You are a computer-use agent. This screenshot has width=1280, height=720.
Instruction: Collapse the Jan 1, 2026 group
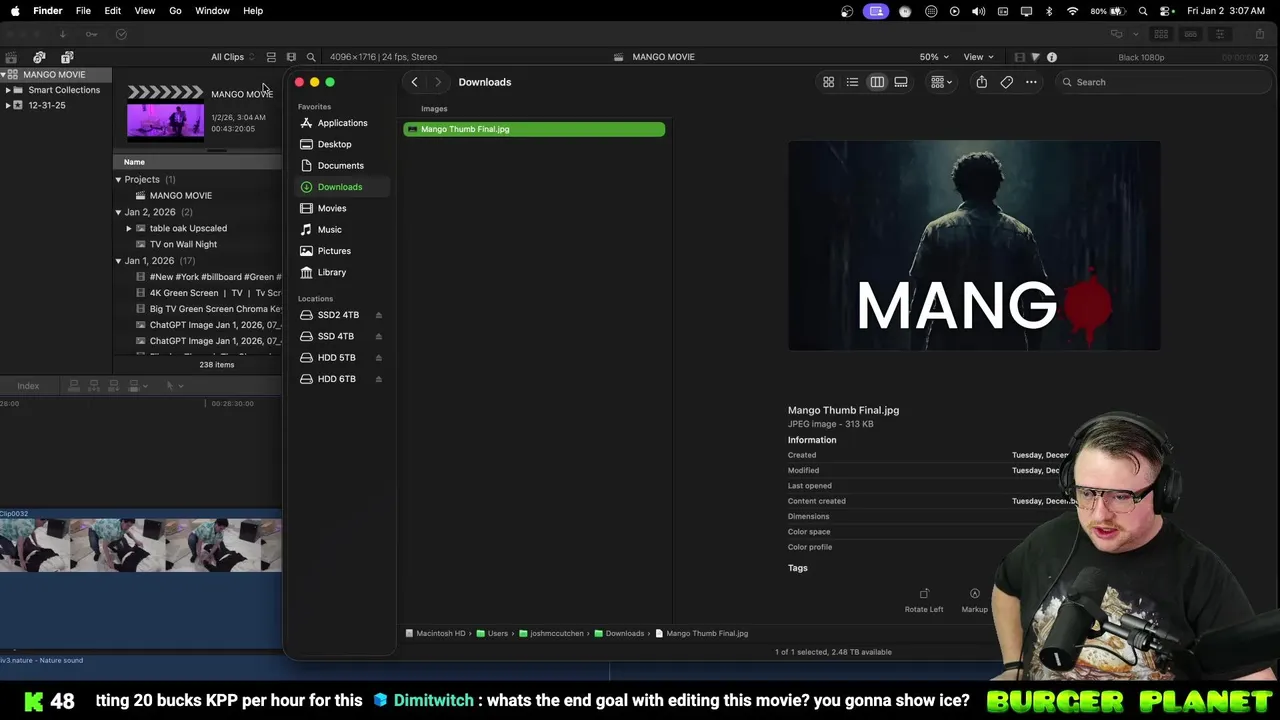tap(118, 261)
